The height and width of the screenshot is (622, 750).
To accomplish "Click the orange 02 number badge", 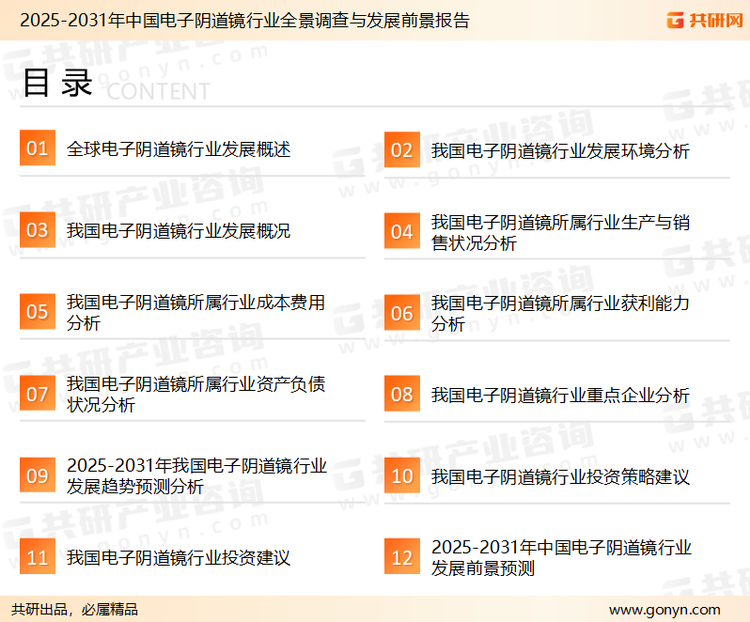I will point(402,150).
